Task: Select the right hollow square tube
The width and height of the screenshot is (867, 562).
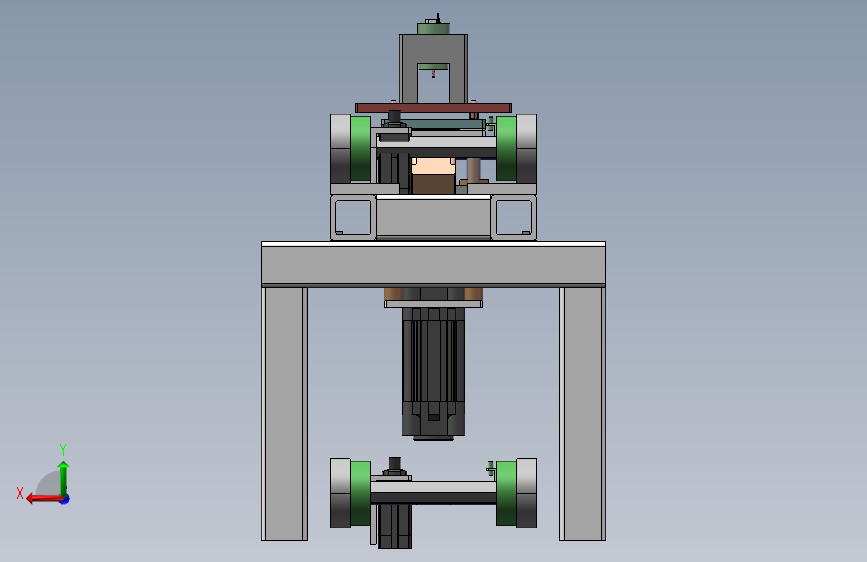Action: (514, 217)
